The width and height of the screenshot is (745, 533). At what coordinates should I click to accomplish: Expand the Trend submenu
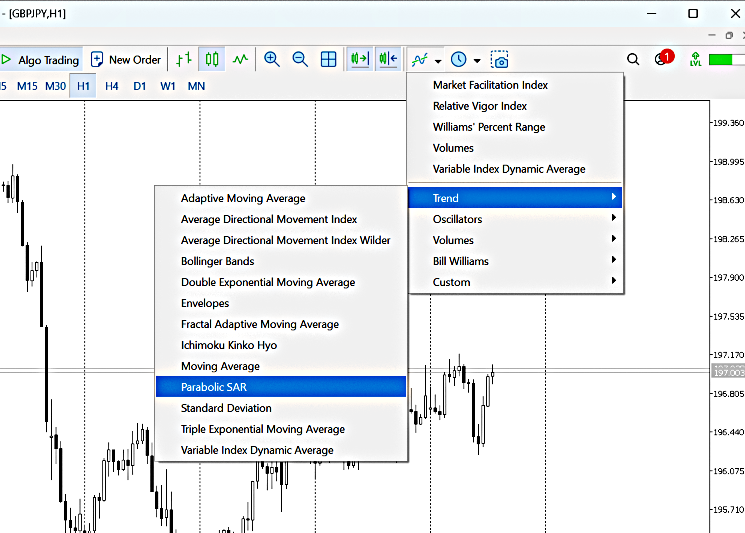tap(515, 197)
